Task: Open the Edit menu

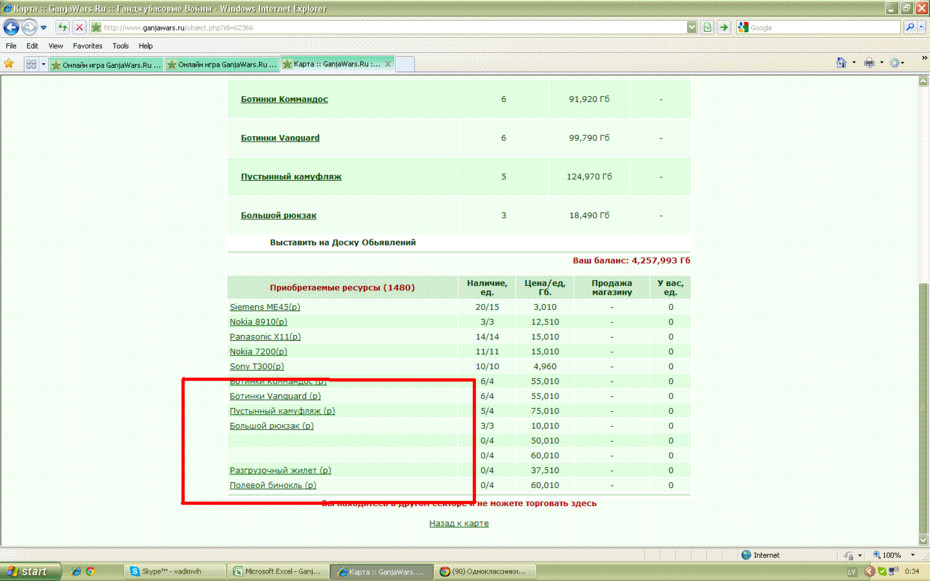Action: pyautogui.click(x=32, y=46)
